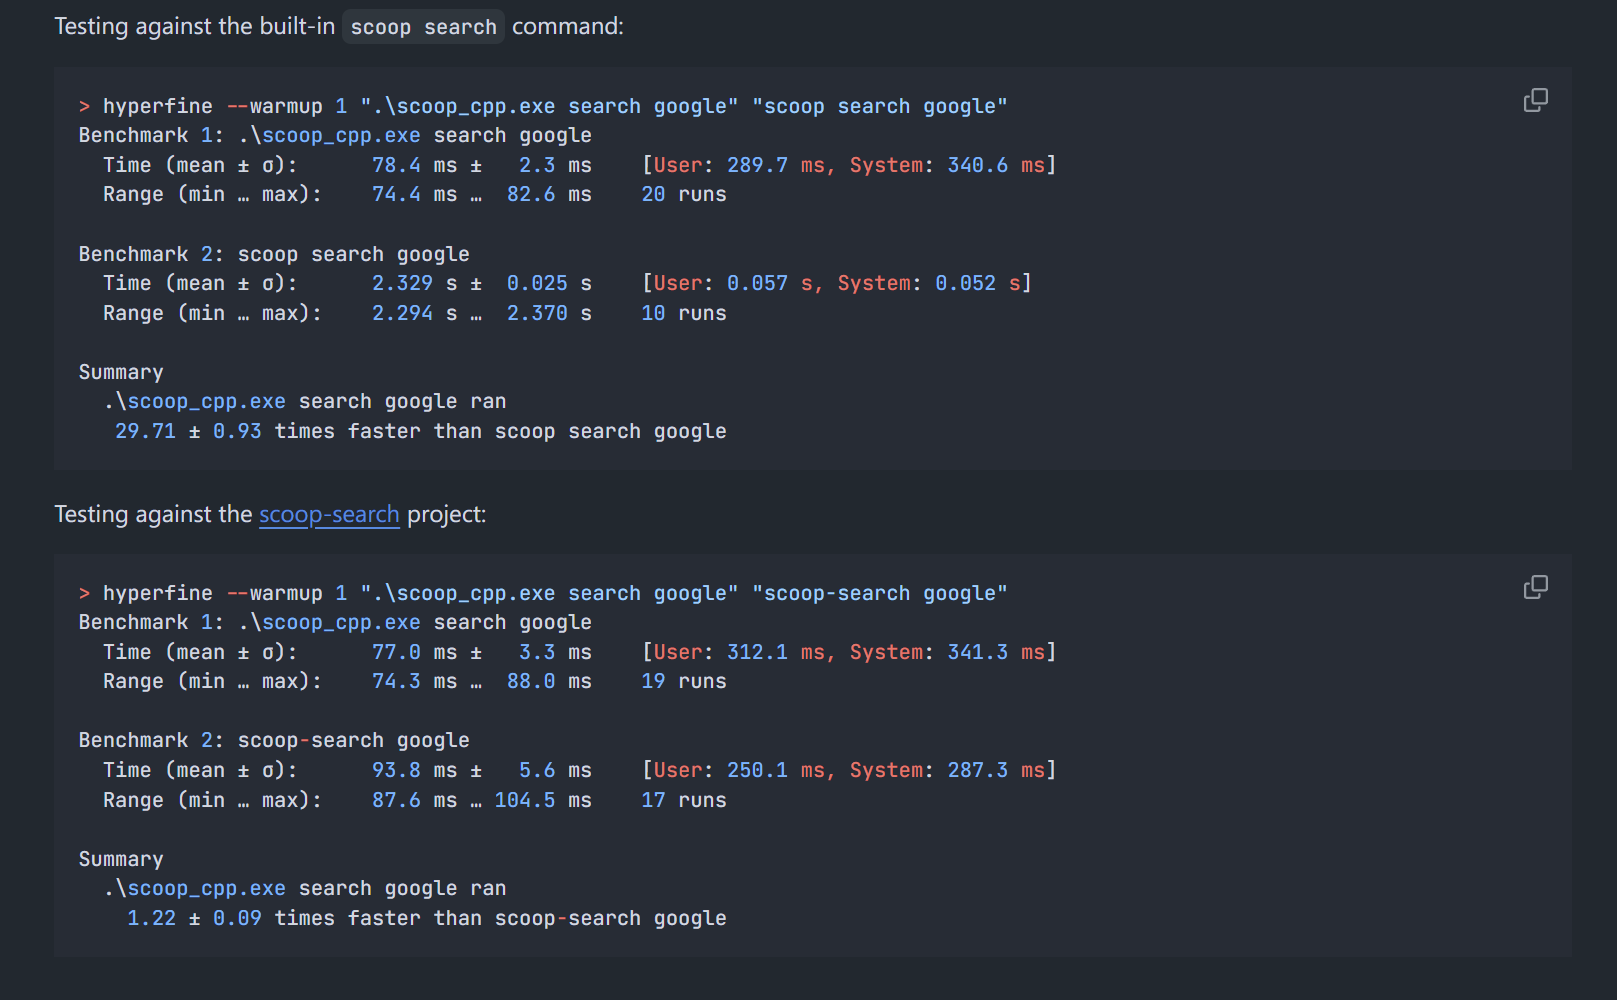Image resolution: width=1617 pixels, height=1000 pixels.
Task: Copy the scoop-search comparison code block
Action: (x=1535, y=587)
